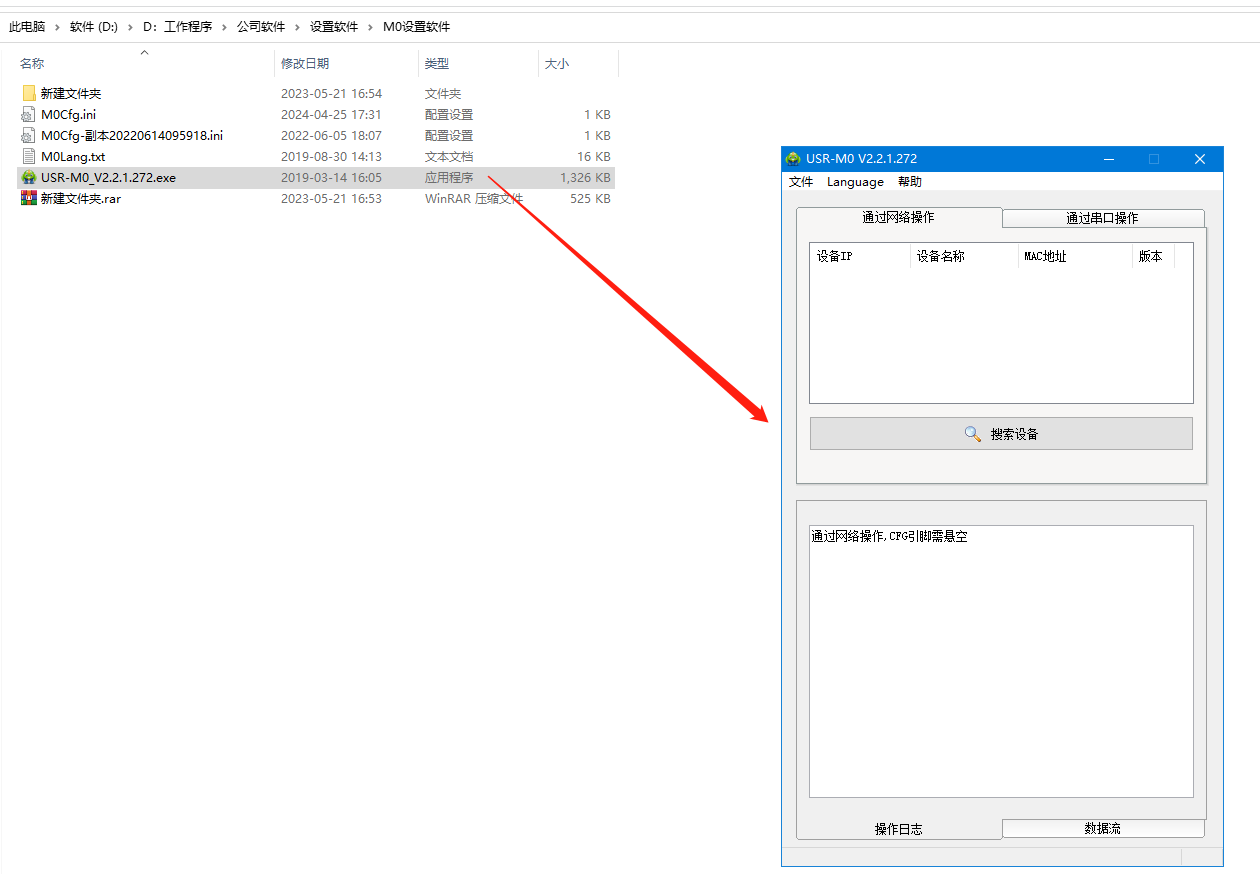The height and width of the screenshot is (874, 1260).
Task: Click the USR-M0 title bar app icon
Action: click(x=793, y=159)
